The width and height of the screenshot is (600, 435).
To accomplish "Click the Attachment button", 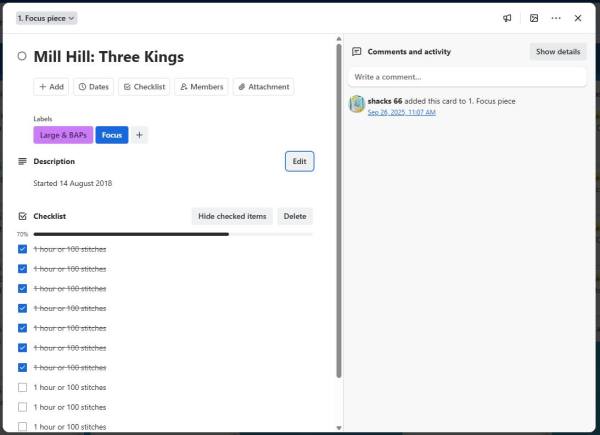I will (263, 87).
